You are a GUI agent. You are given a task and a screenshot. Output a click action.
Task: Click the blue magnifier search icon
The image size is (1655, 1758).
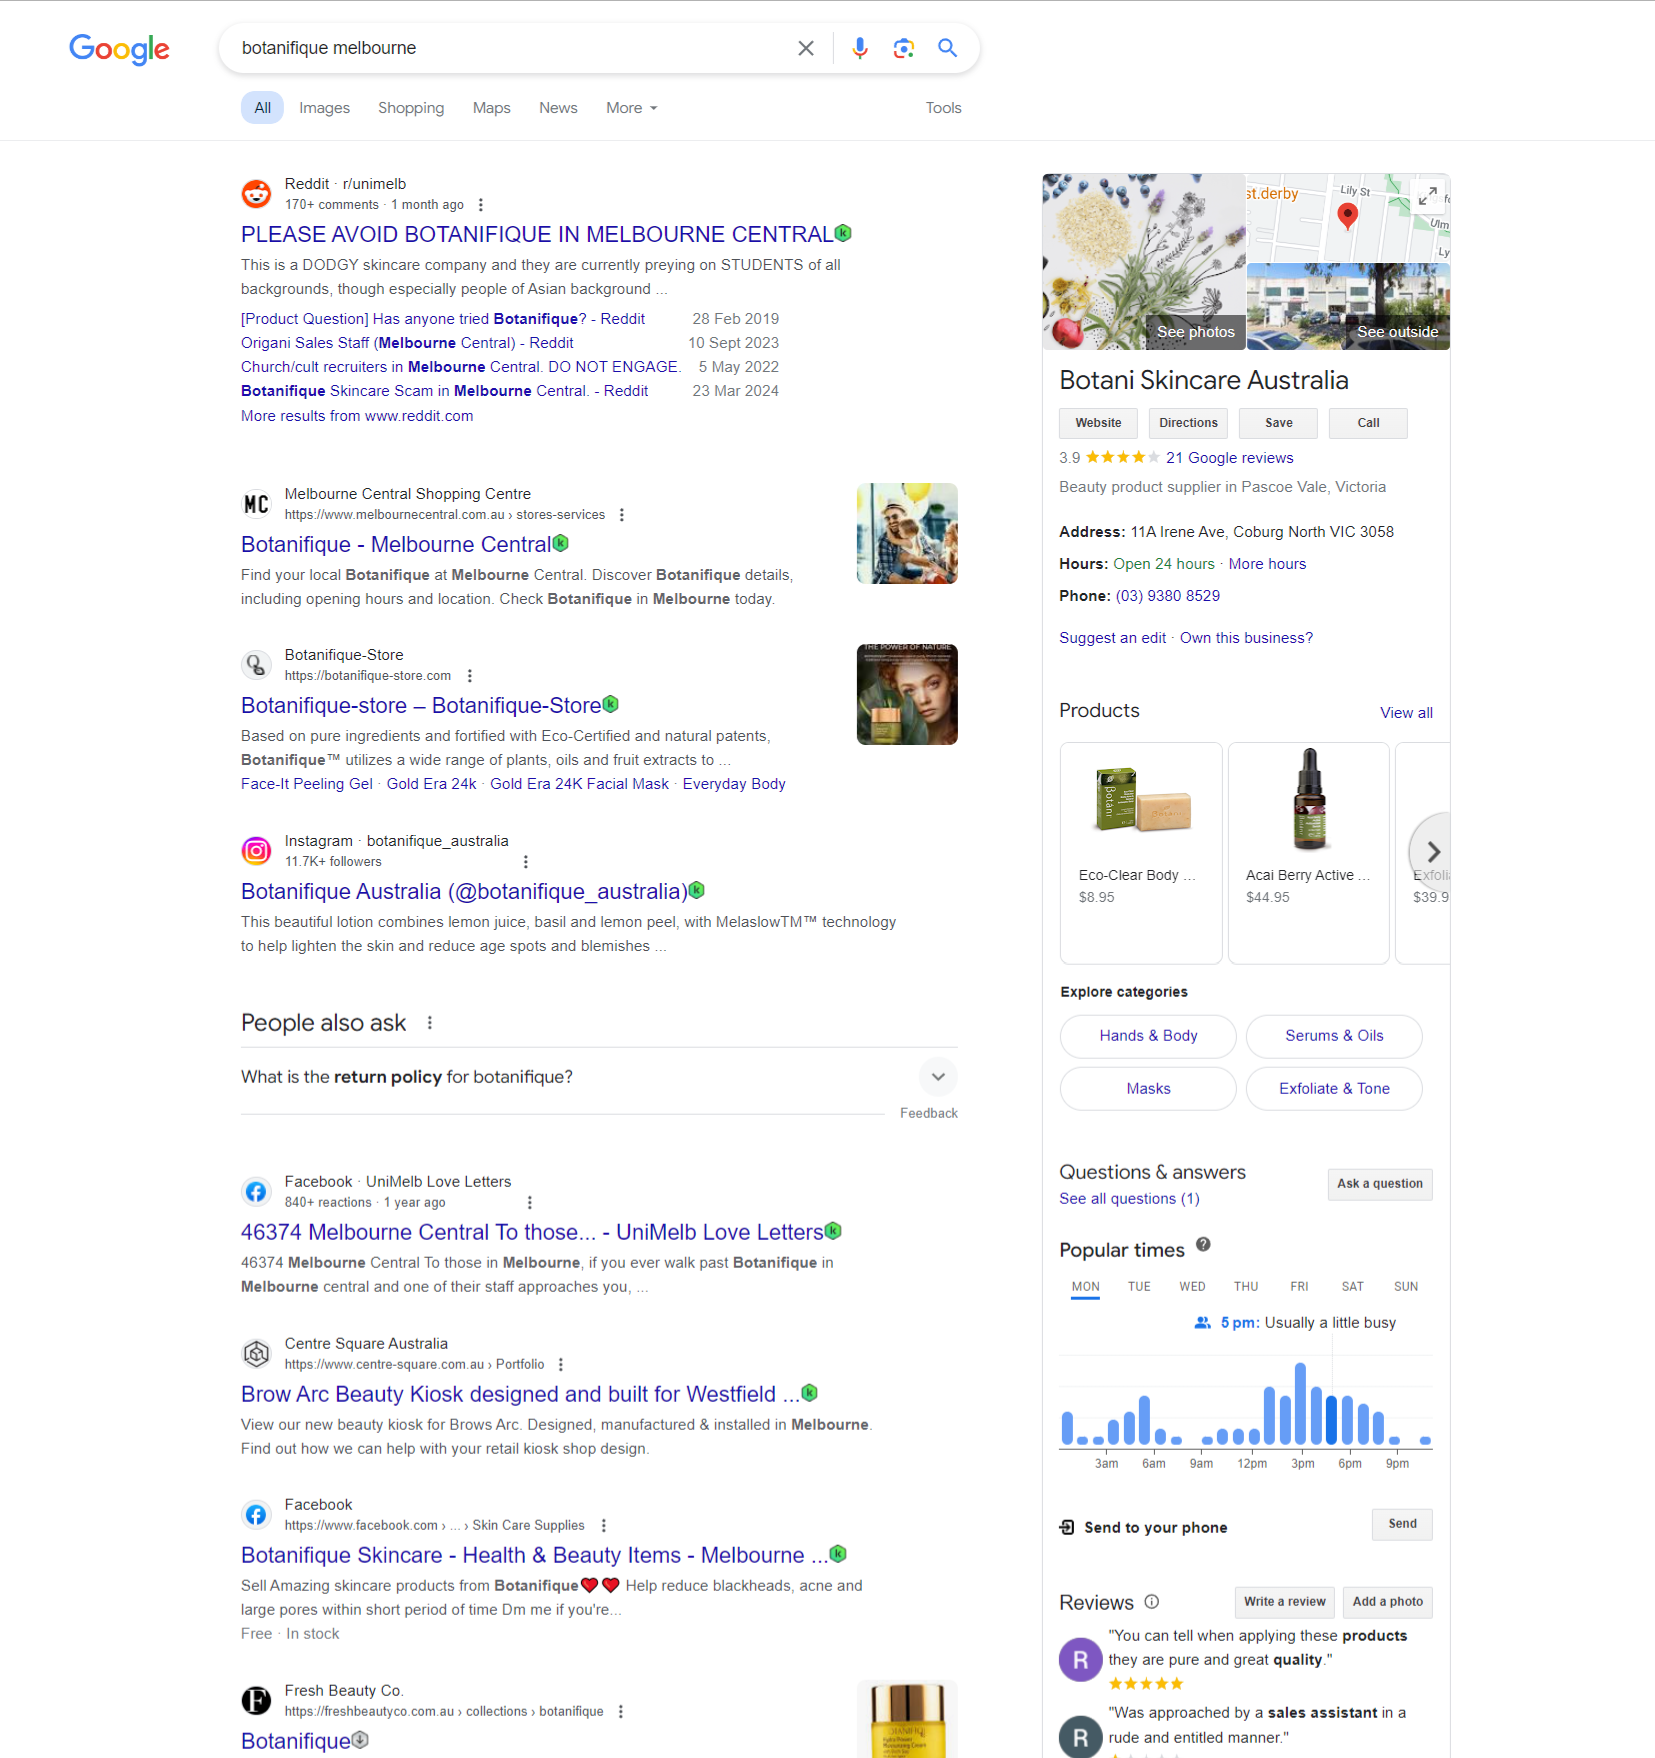(947, 48)
